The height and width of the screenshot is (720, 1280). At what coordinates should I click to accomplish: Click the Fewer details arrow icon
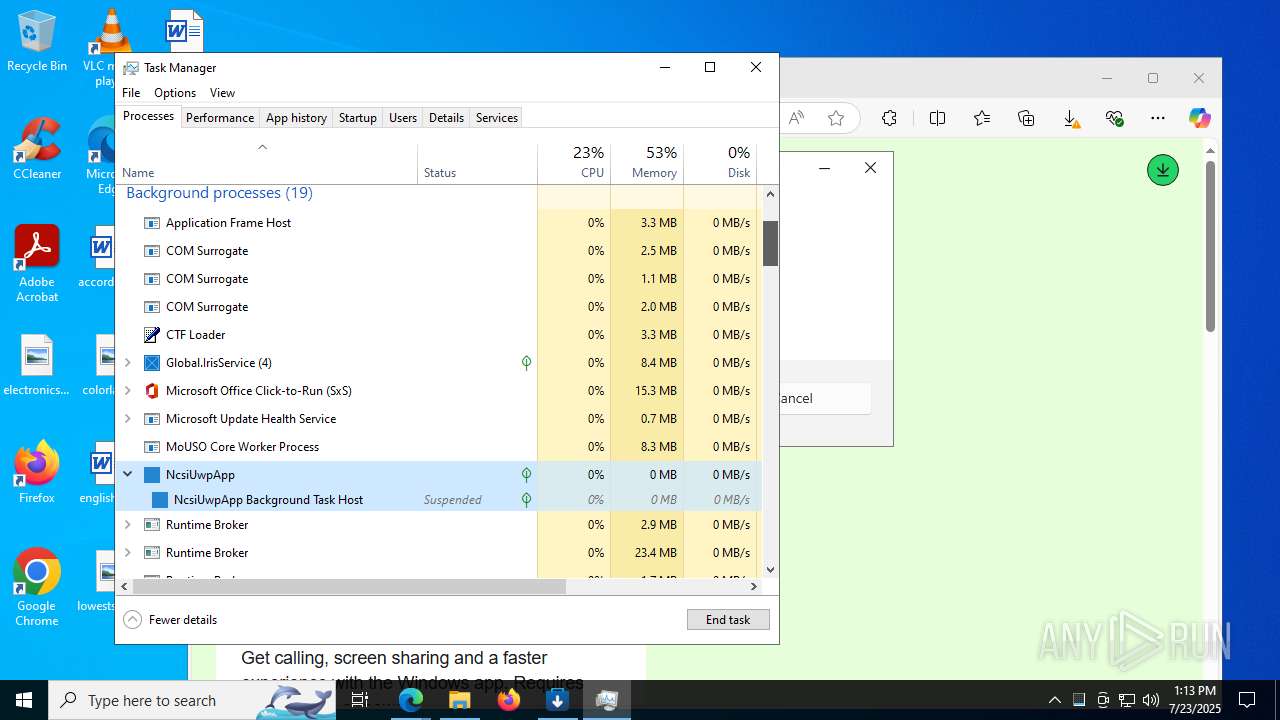pos(132,620)
